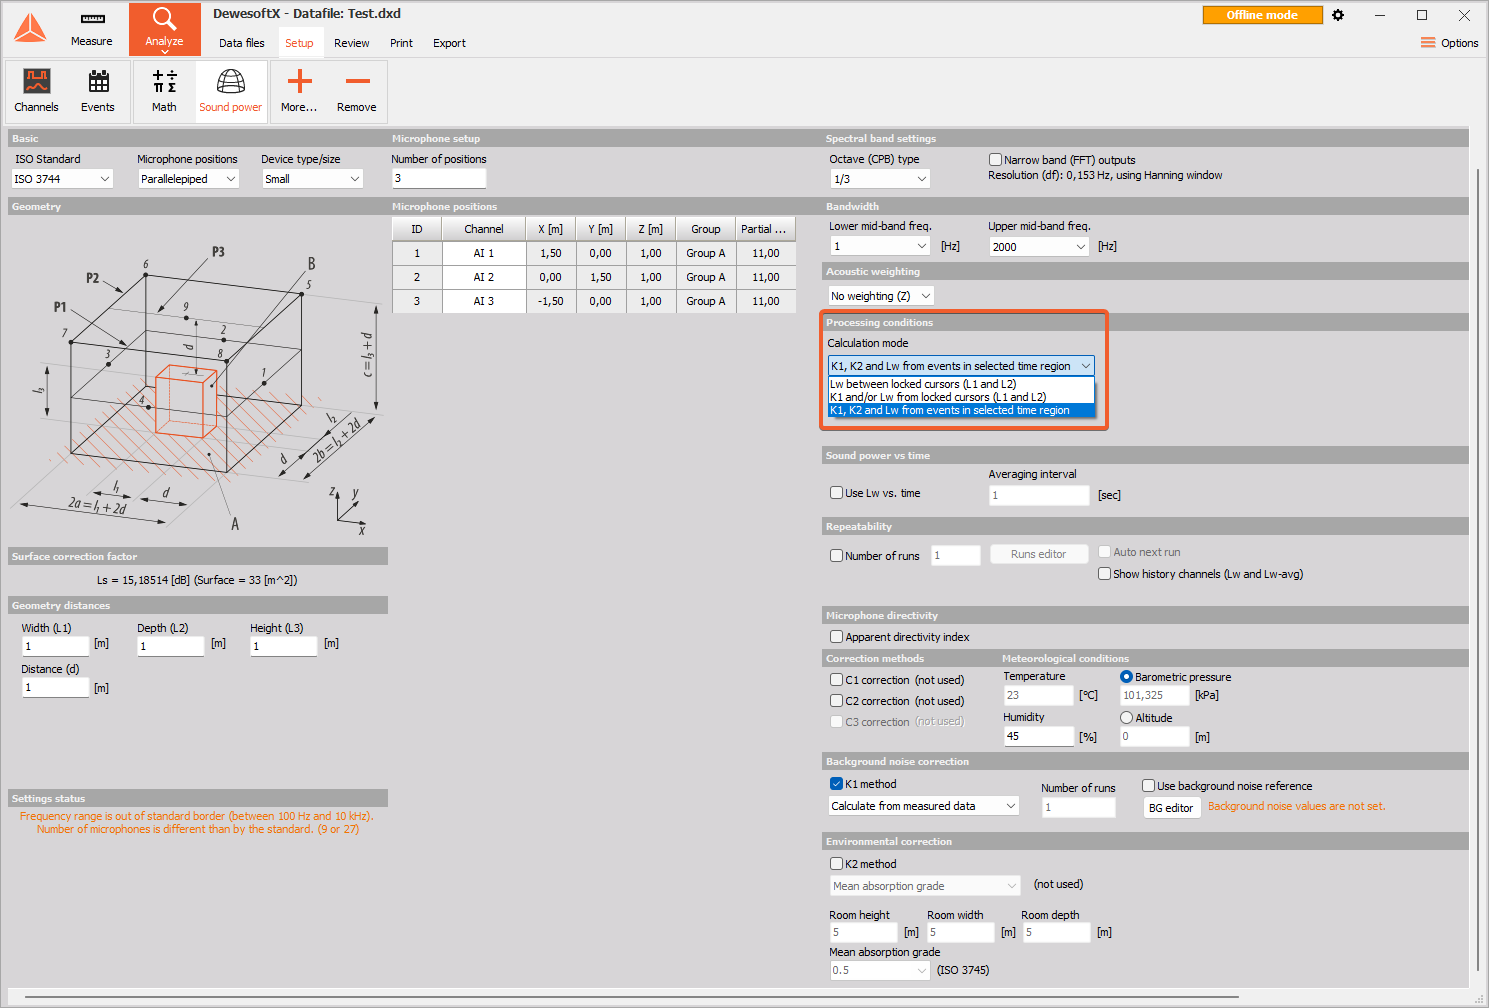Screen dimensions: 1489x1008
Task: Click Number of positions field
Action: click(x=438, y=178)
